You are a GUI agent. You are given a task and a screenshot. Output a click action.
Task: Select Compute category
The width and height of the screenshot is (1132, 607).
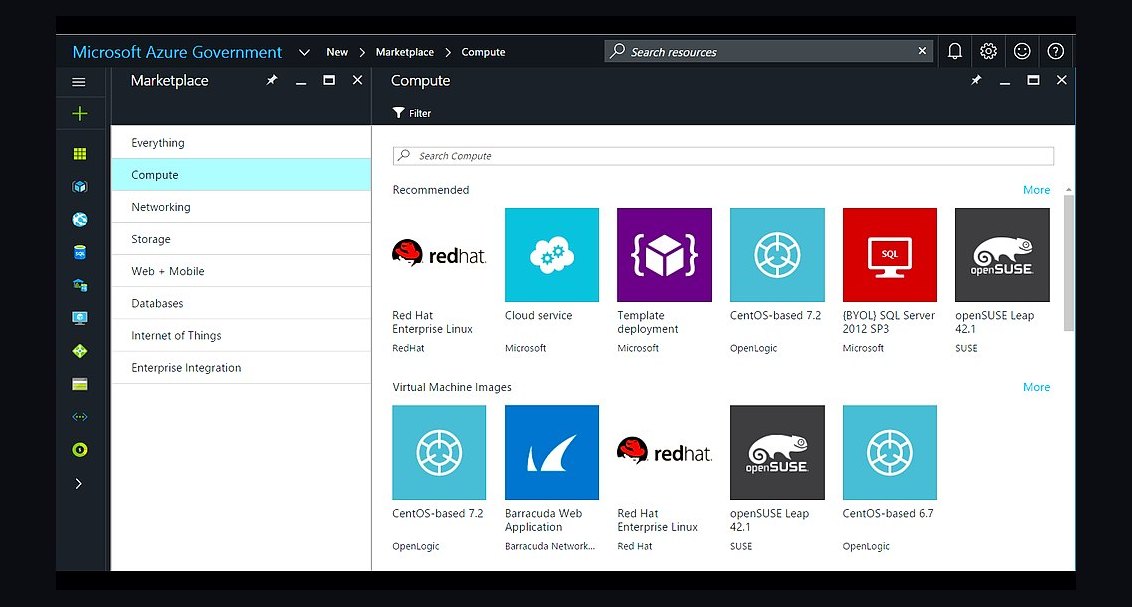click(241, 175)
